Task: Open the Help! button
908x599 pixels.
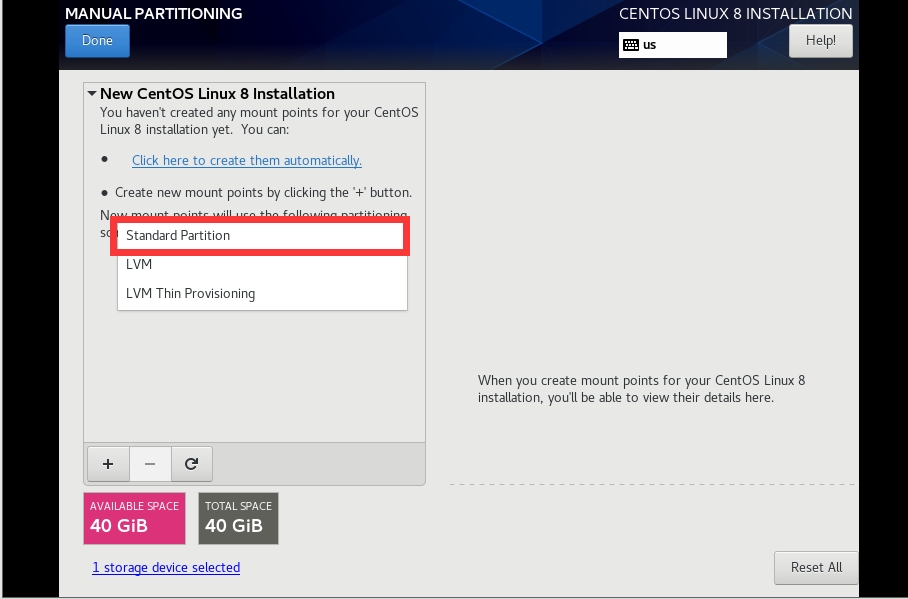Action: point(821,41)
